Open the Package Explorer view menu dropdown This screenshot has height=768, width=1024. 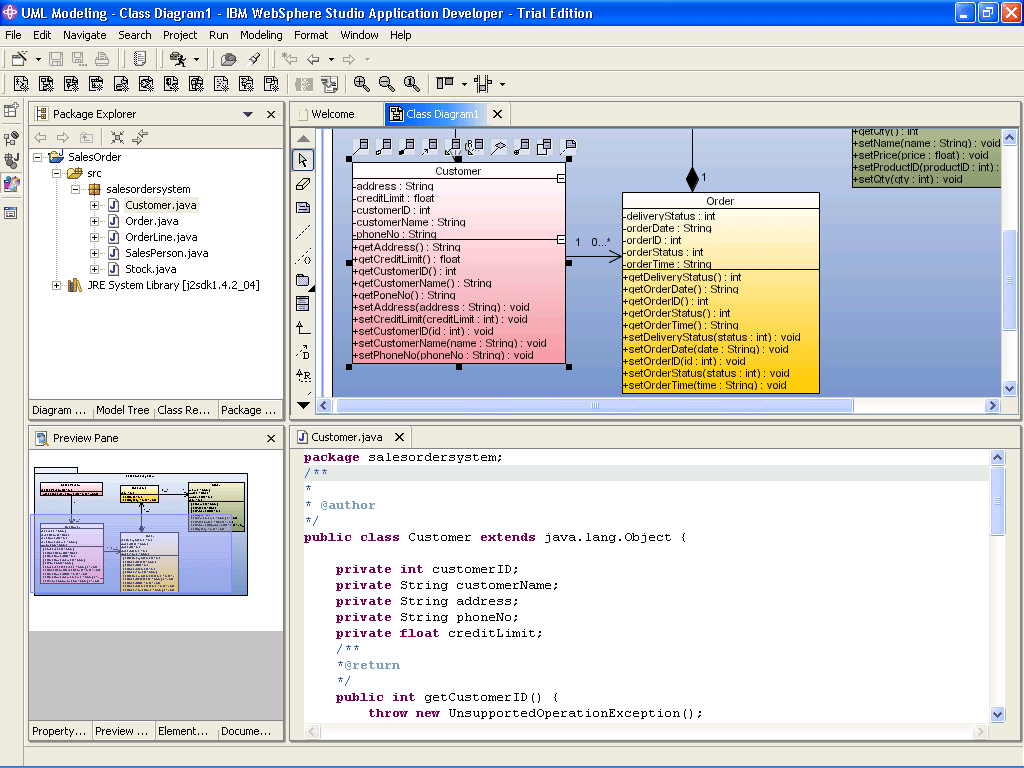point(248,114)
